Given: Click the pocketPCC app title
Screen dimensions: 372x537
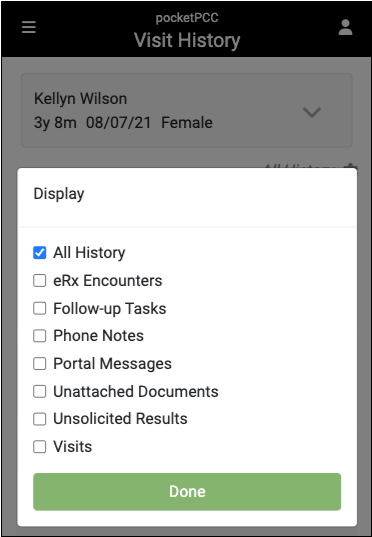Looking at the screenshot, I should tap(187, 17).
